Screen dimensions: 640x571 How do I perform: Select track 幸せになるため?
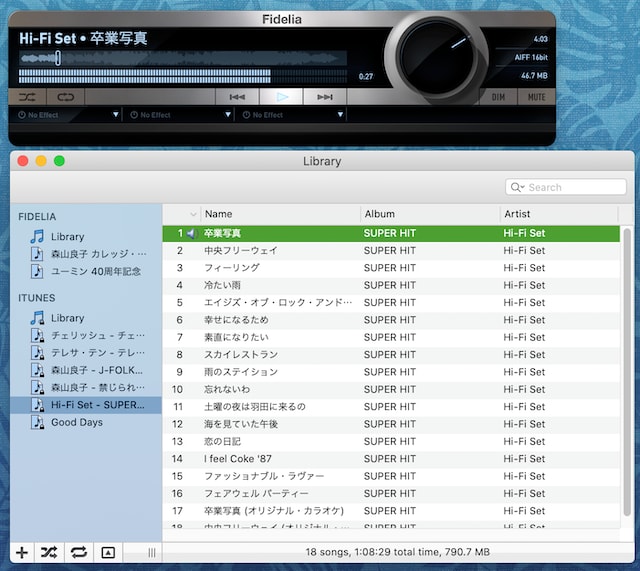click(391, 320)
